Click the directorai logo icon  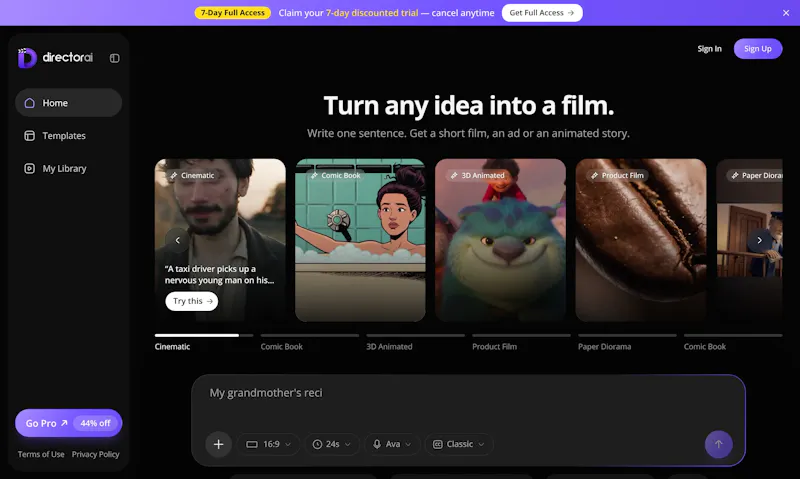[x=27, y=58]
